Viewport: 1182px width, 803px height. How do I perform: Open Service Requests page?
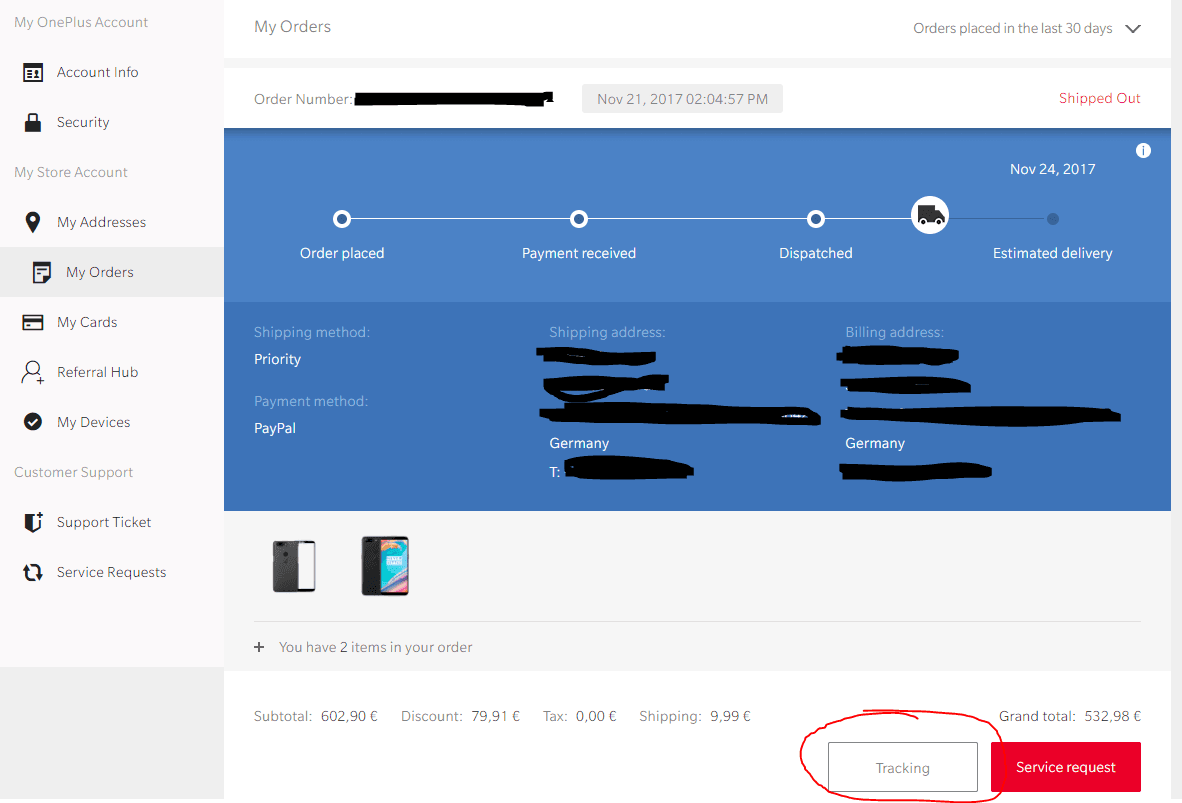coord(112,572)
